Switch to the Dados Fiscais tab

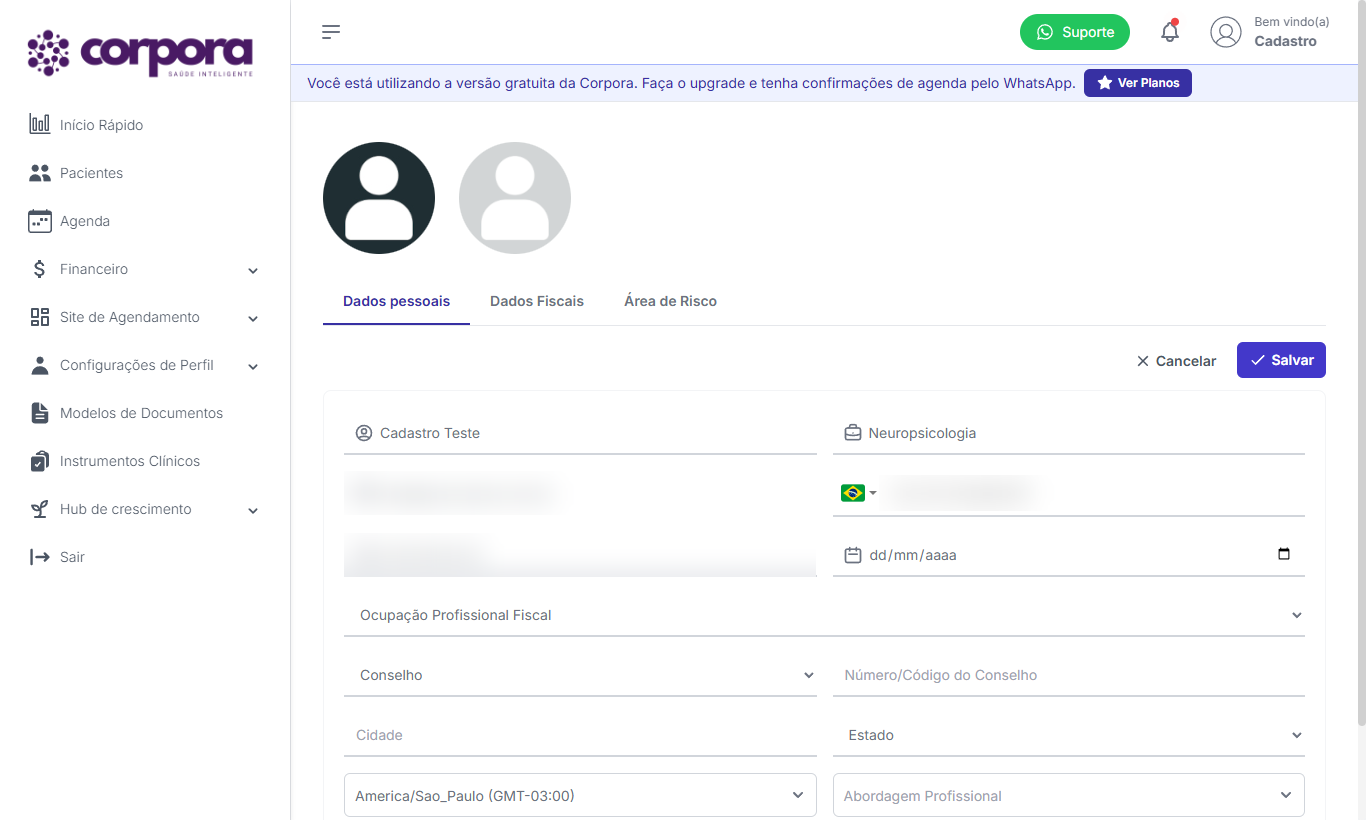click(537, 301)
